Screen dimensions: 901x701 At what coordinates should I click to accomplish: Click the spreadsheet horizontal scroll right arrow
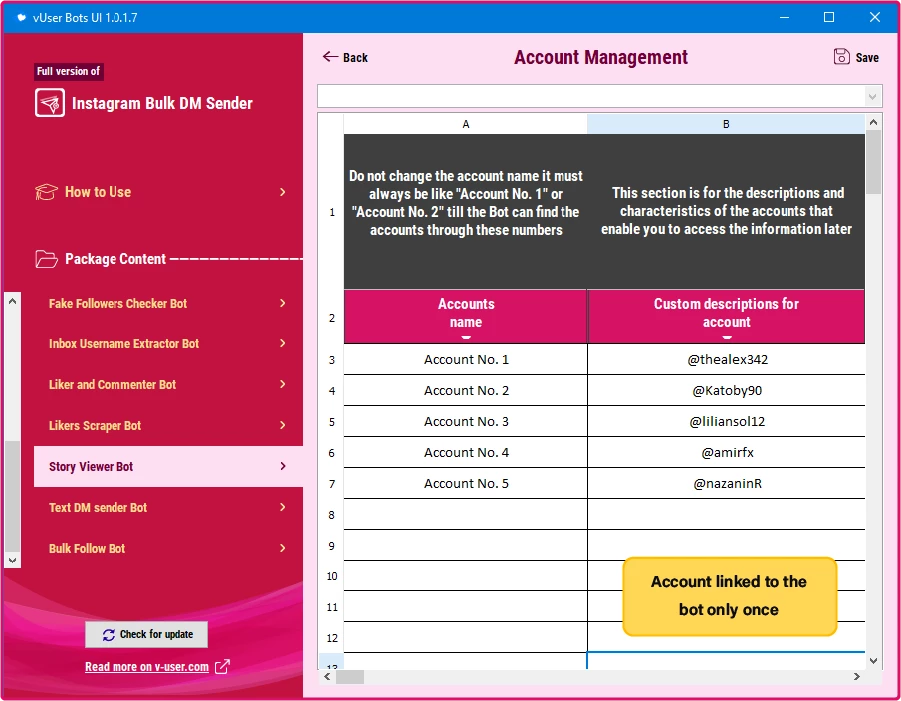[x=857, y=677]
